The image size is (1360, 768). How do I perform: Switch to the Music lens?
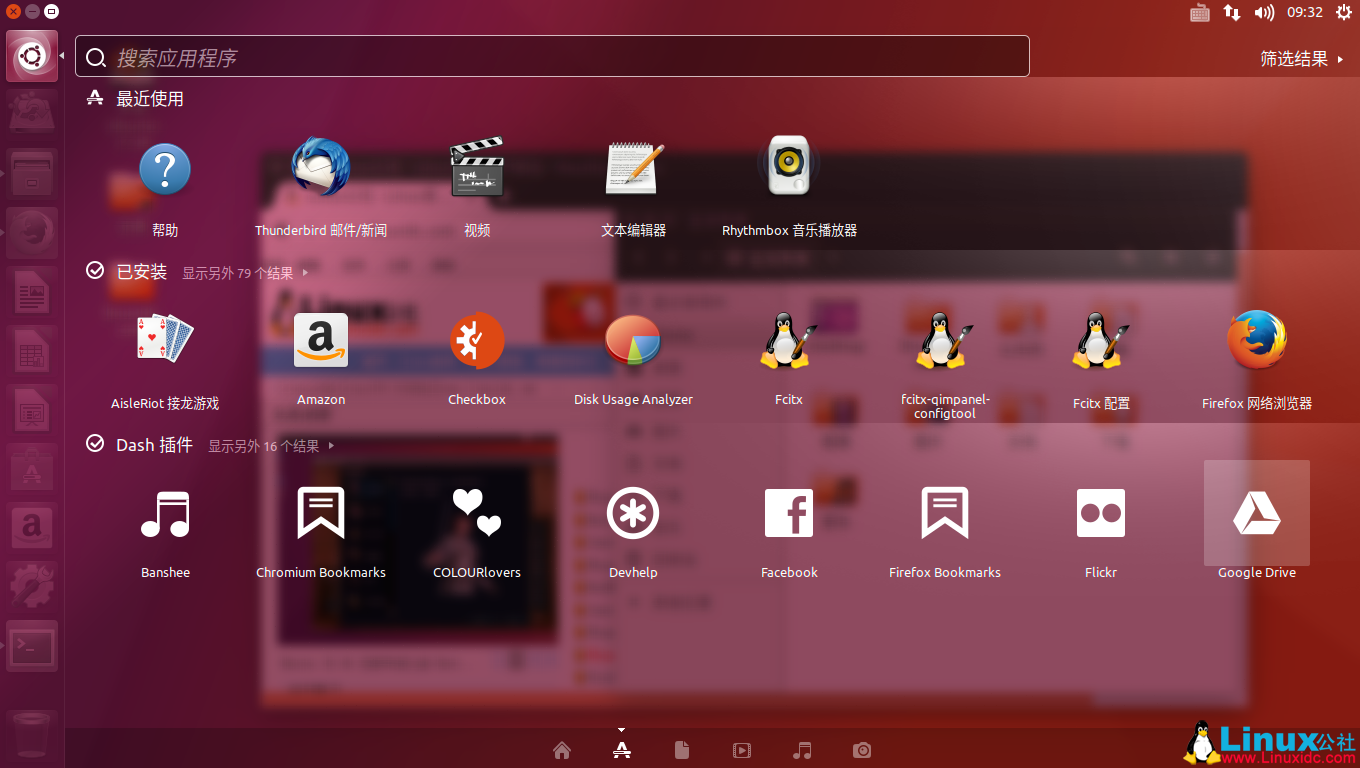[802, 750]
